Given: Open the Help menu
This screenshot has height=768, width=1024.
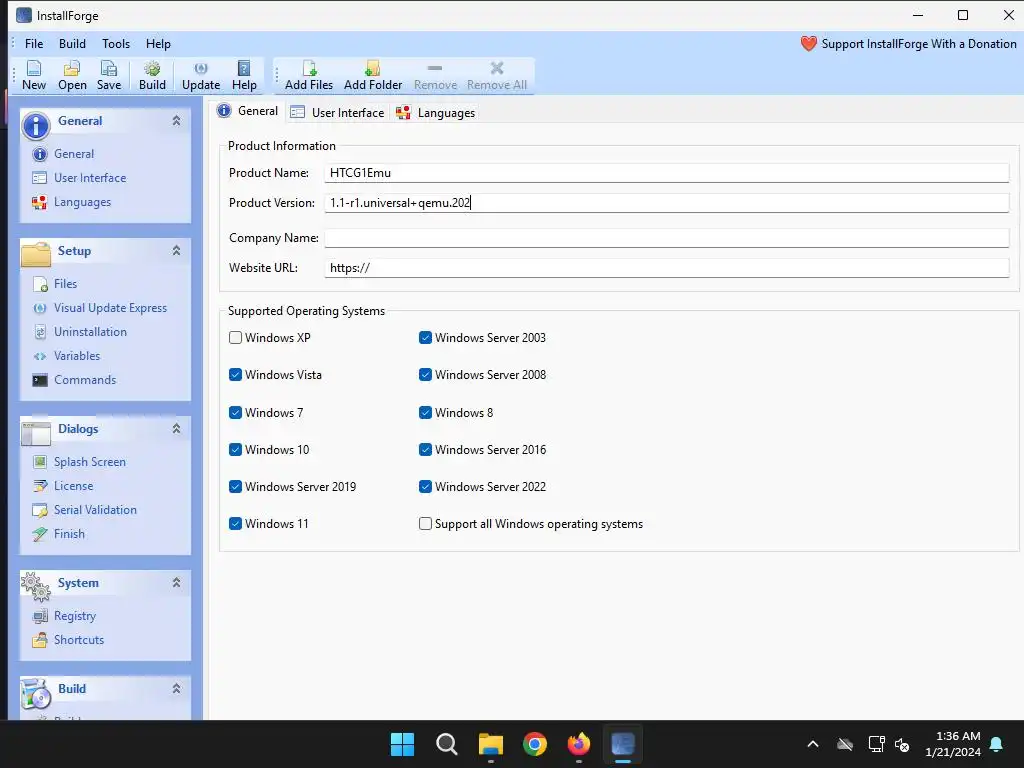Looking at the screenshot, I should pos(158,44).
